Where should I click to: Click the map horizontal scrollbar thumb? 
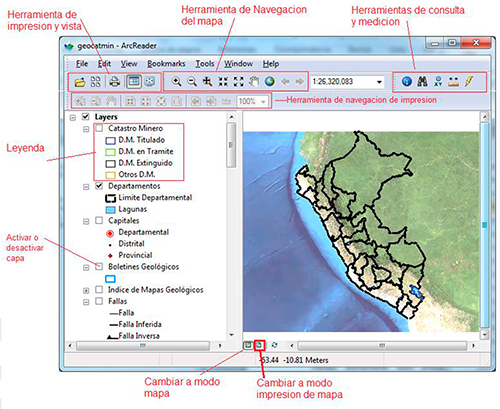(382, 346)
